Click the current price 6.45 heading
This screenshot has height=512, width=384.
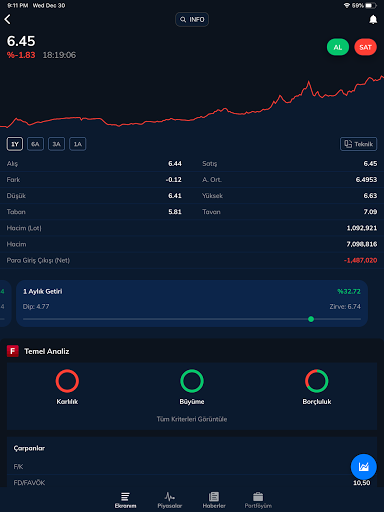(21, 41)
